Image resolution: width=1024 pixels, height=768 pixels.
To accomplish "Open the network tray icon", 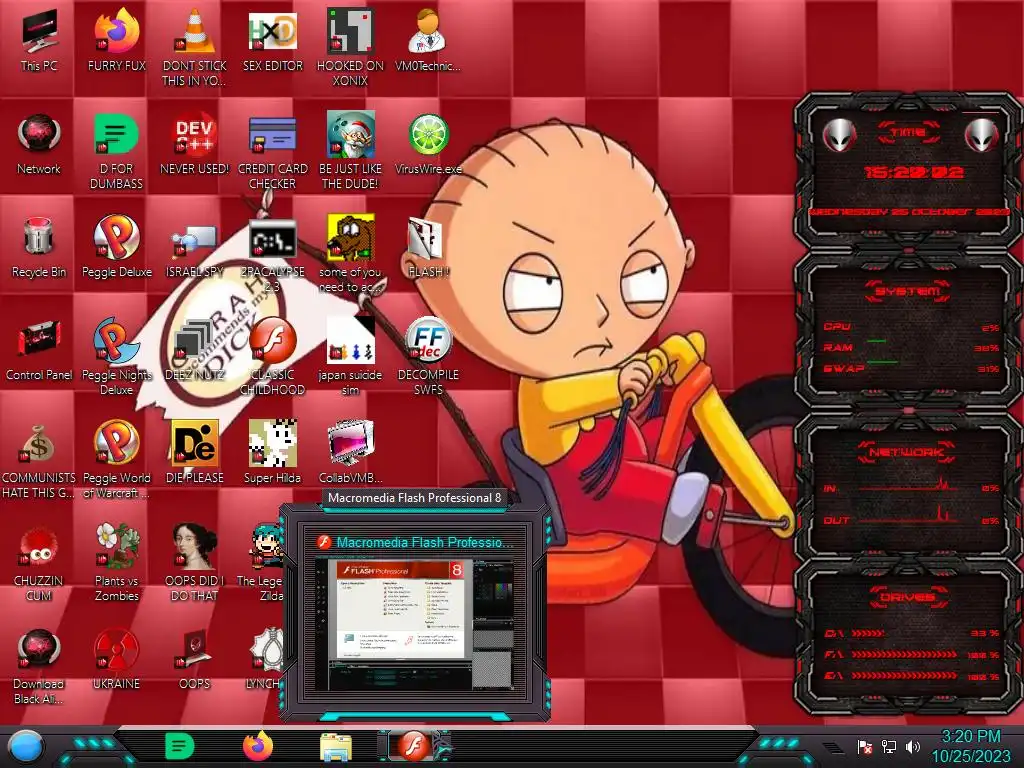I will (x=889, y=746).
